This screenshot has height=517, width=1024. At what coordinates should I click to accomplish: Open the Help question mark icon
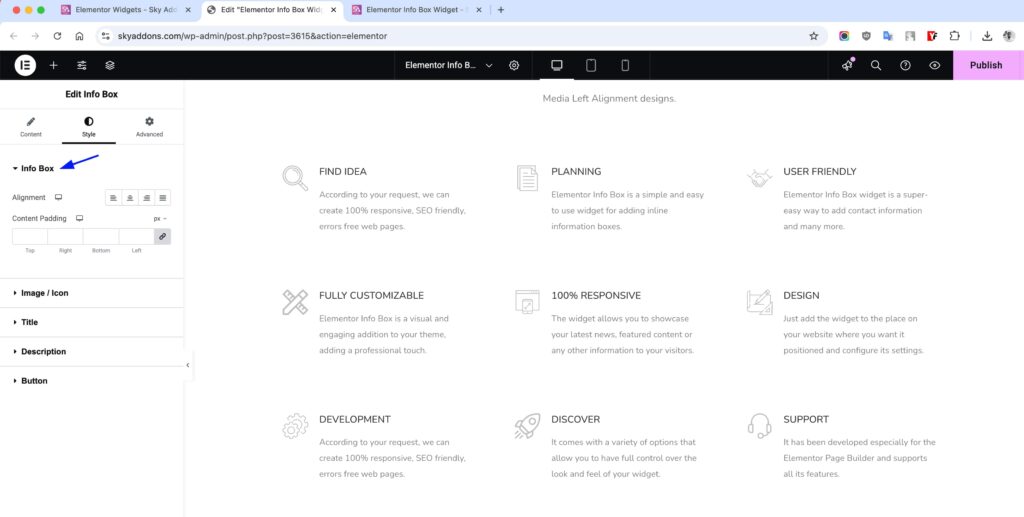pos(905,65)
